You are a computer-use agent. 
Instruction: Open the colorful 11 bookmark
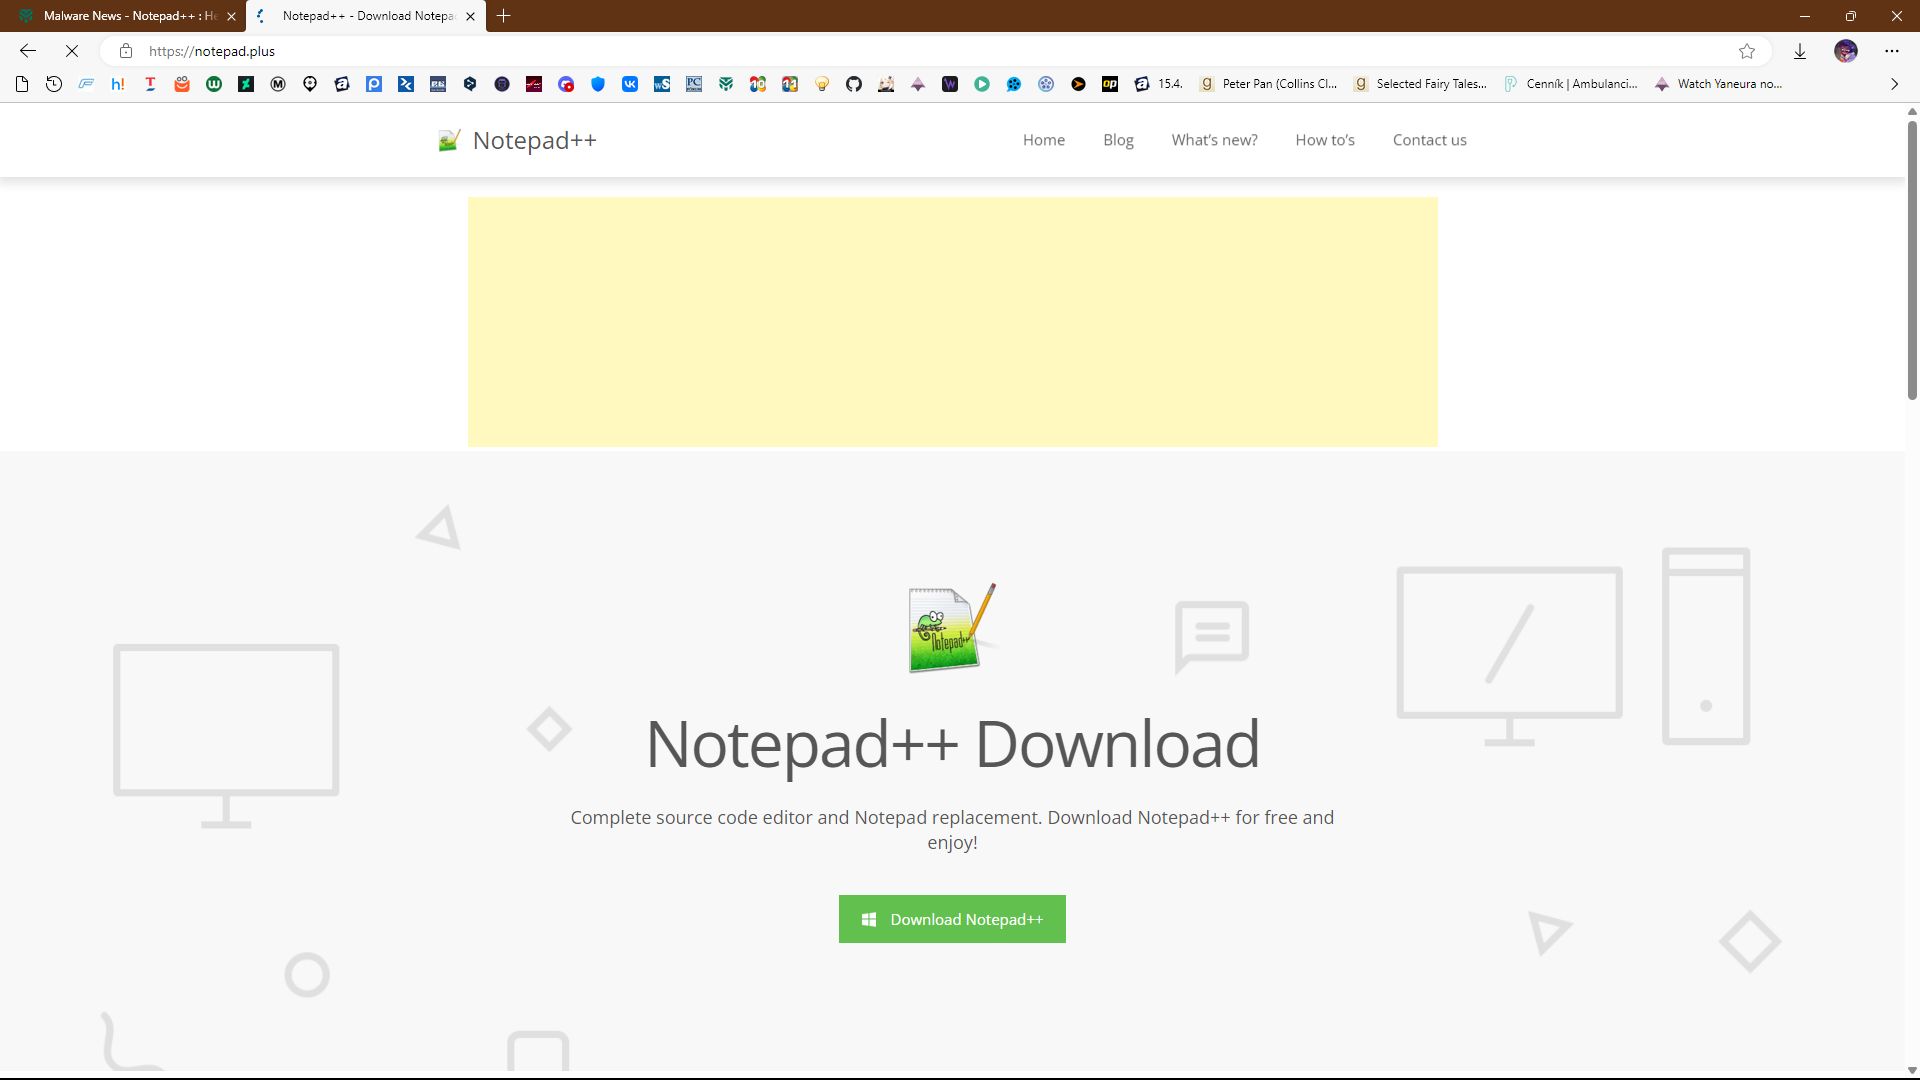click(x=790, y=84)
